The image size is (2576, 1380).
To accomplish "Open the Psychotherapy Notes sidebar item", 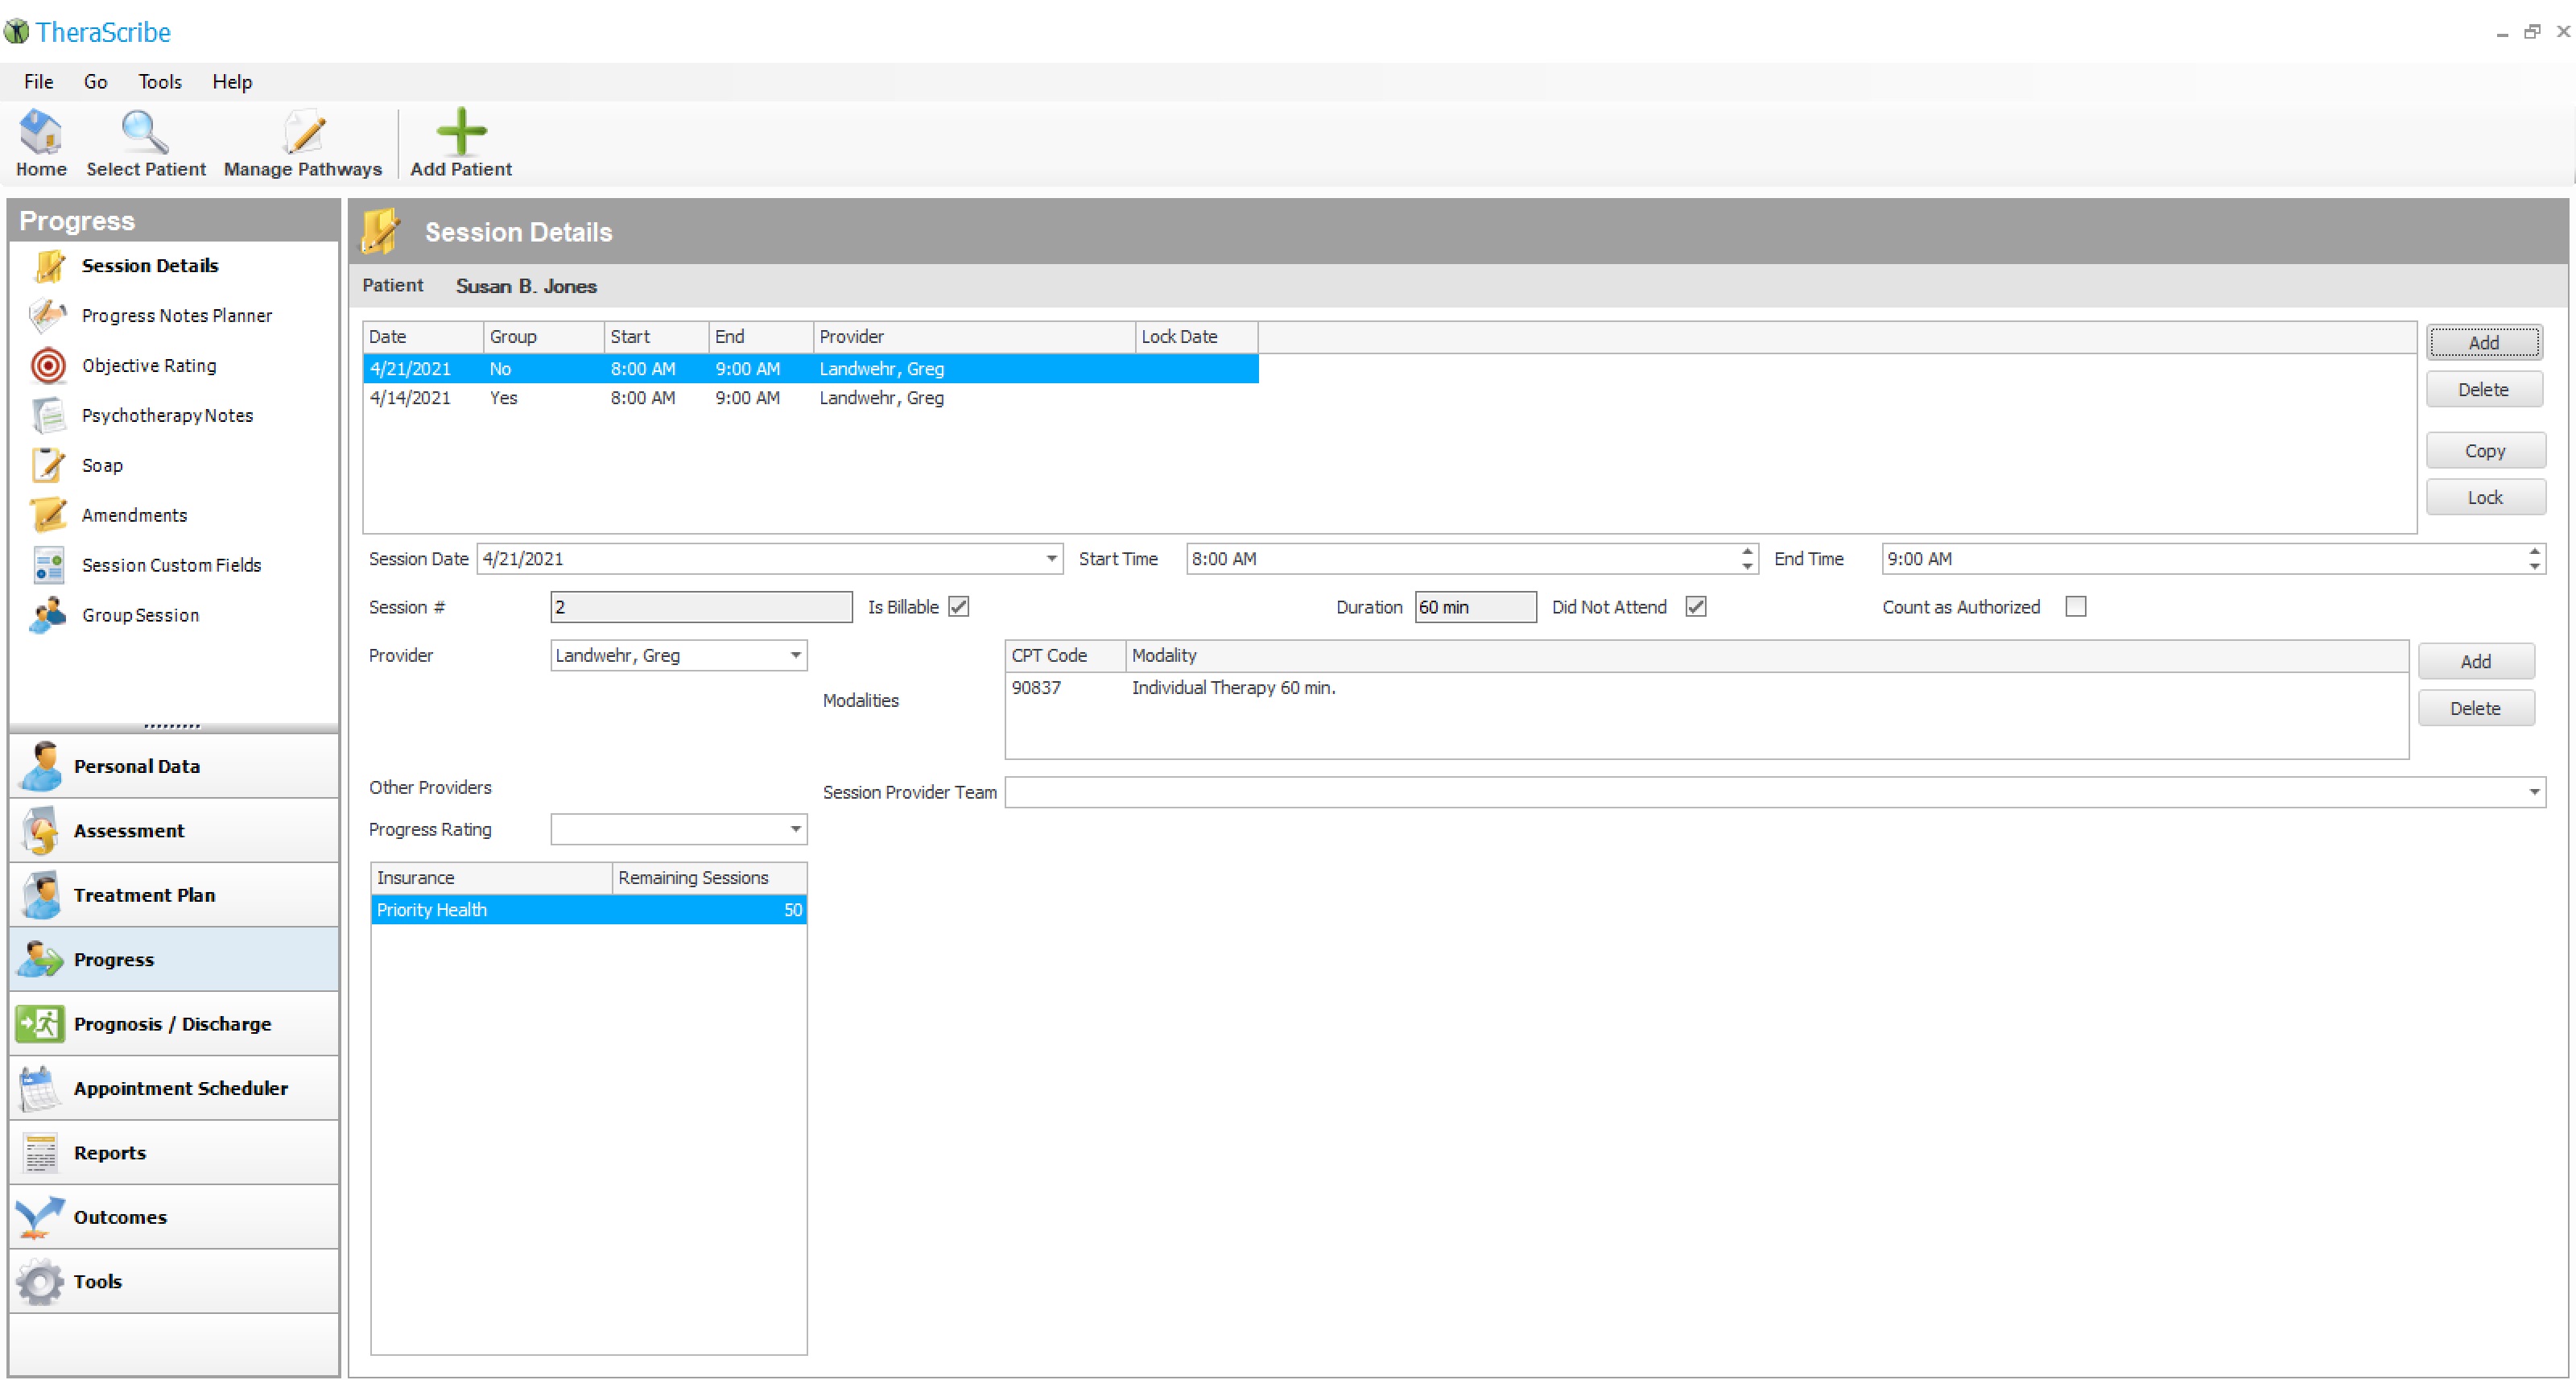I will click(167, 416).
